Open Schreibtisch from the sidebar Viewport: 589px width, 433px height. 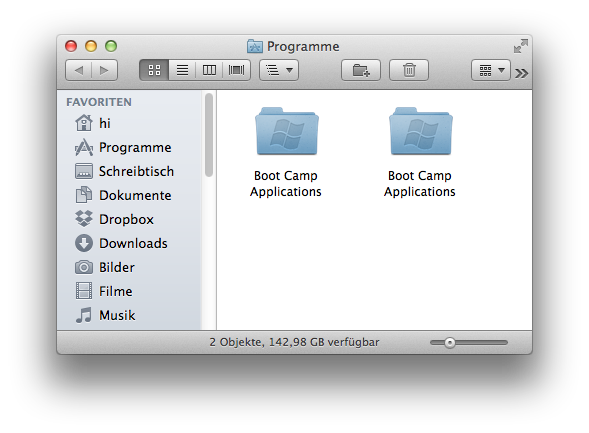(129, 171)
